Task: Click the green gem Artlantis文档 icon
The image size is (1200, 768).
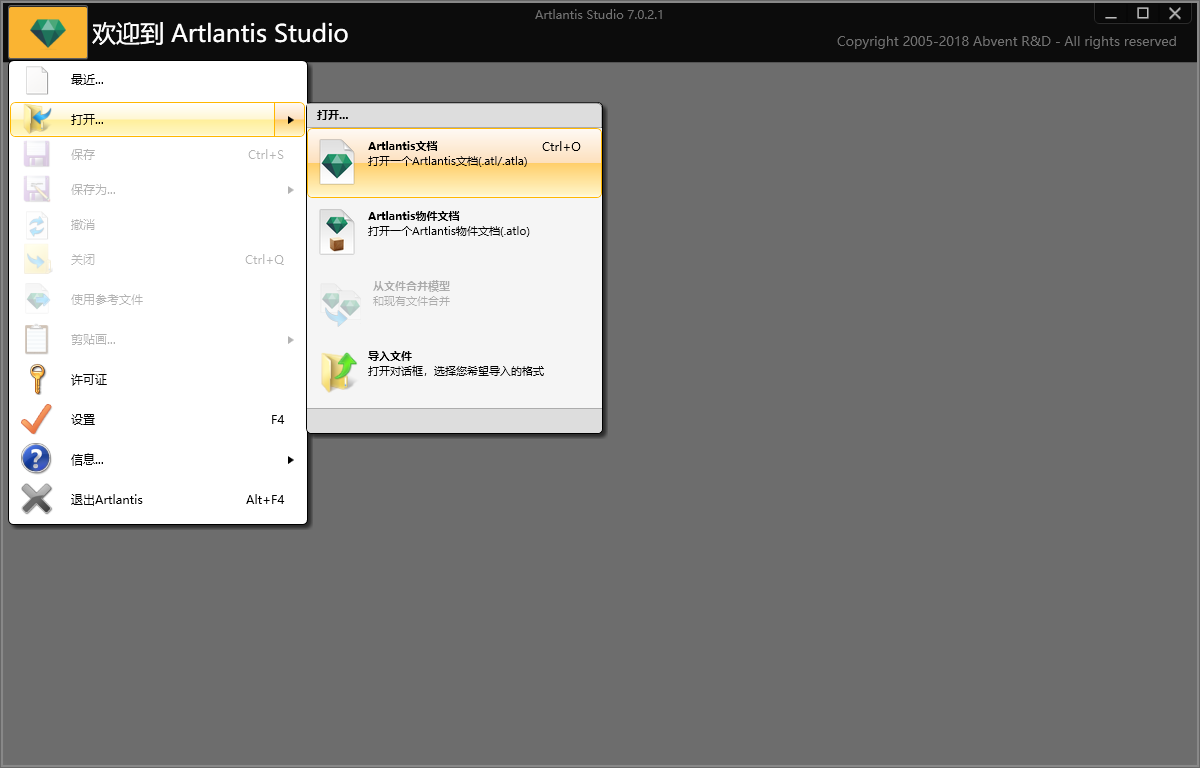Action: coord(337,162)
